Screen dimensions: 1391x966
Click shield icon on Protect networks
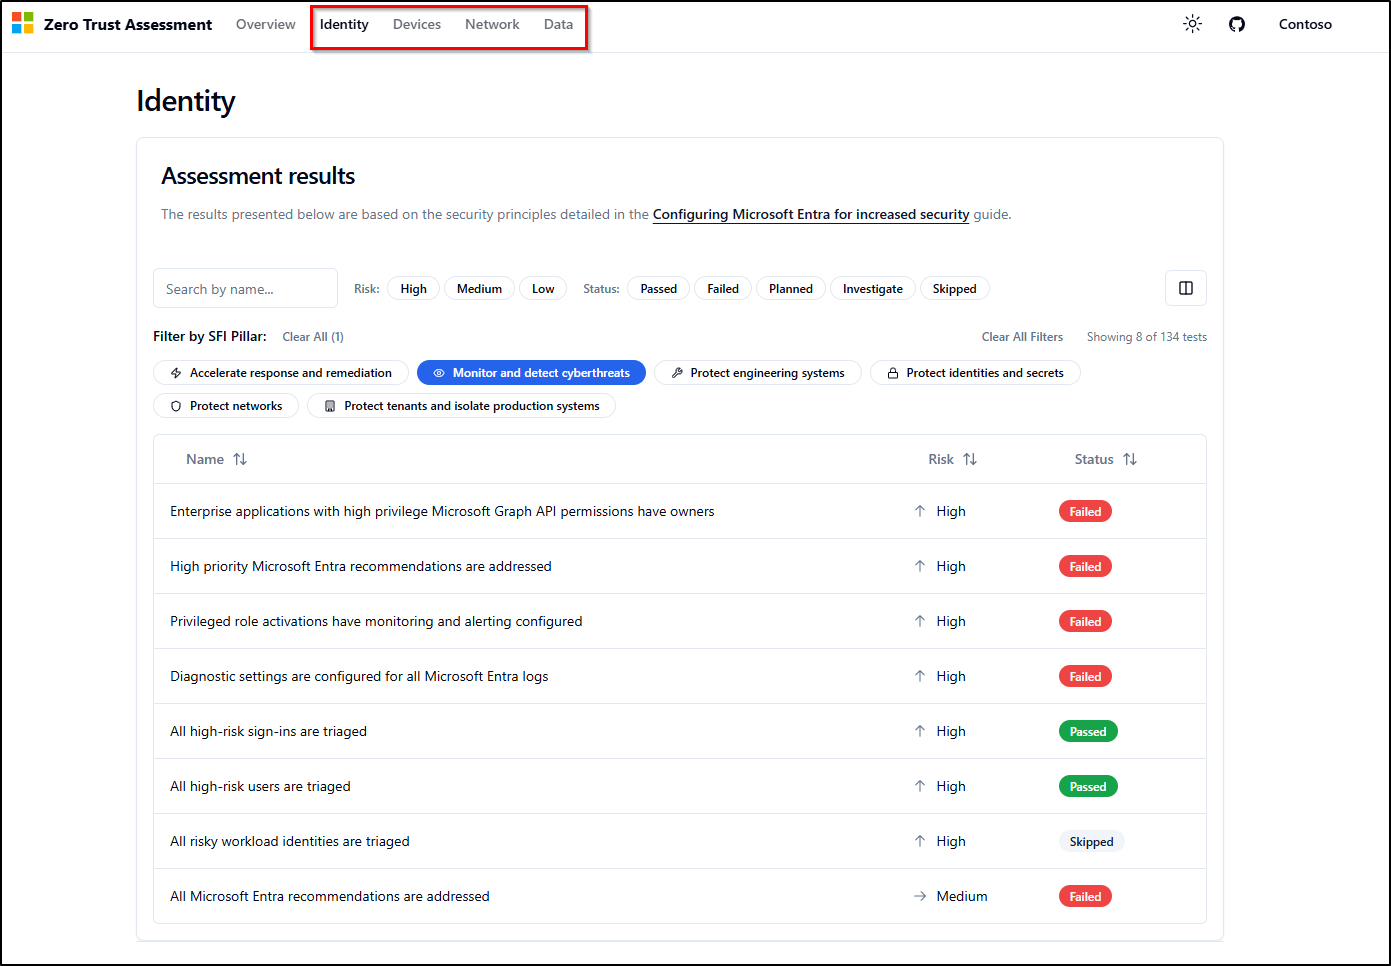[176, 406]
